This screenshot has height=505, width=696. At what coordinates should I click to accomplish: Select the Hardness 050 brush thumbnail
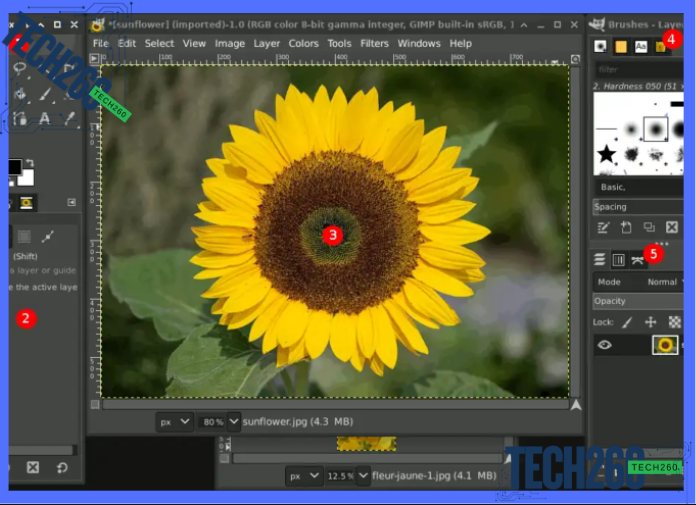[x=656, y=129]
